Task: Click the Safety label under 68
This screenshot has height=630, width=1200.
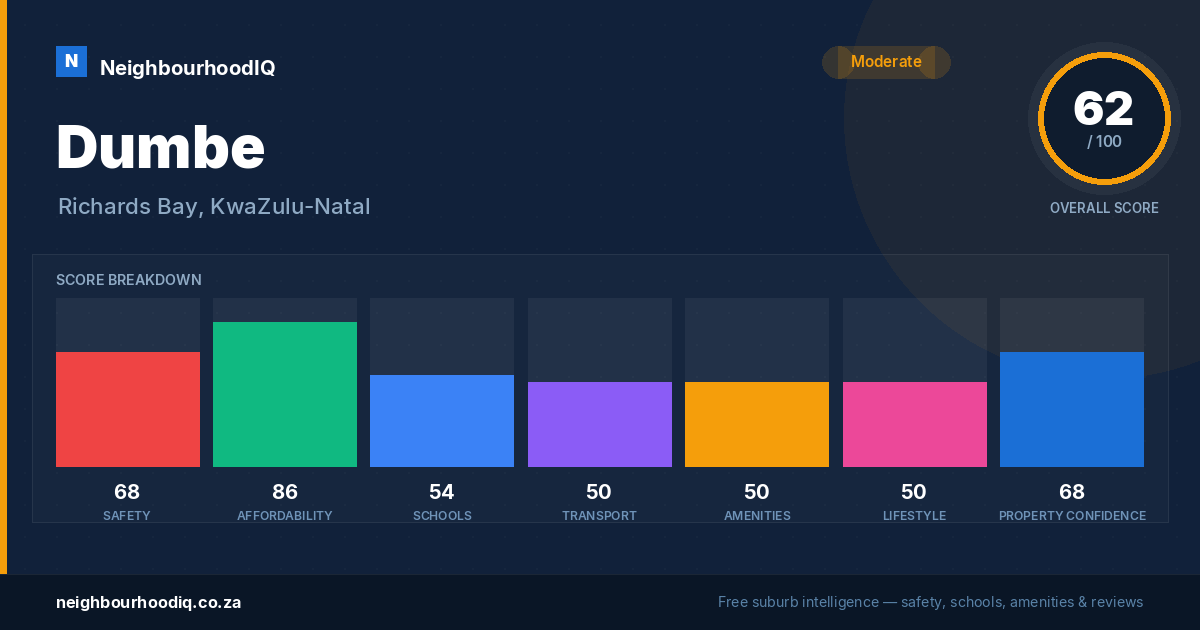Action: 127,516
